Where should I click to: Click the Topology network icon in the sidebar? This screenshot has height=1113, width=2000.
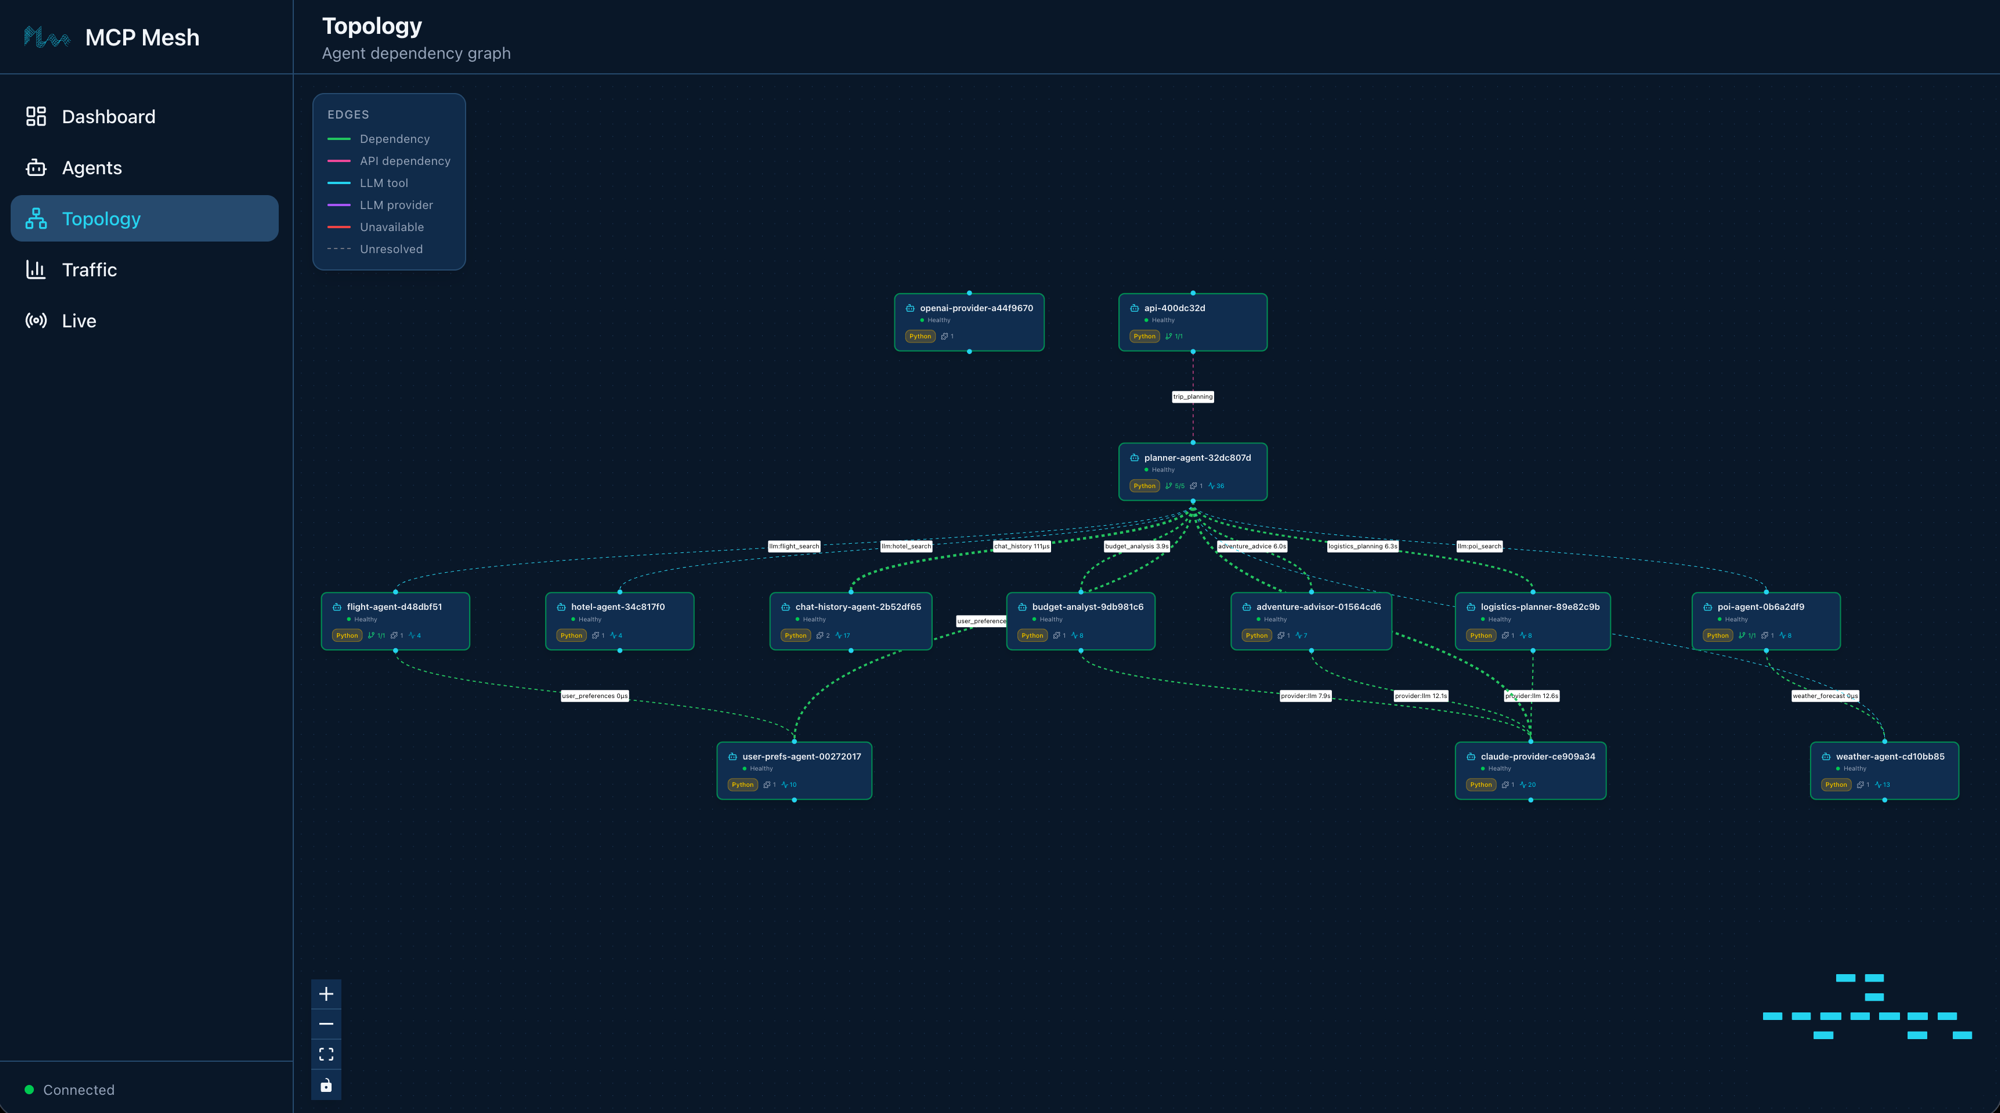pyautogui.click(x=36, y=218)
